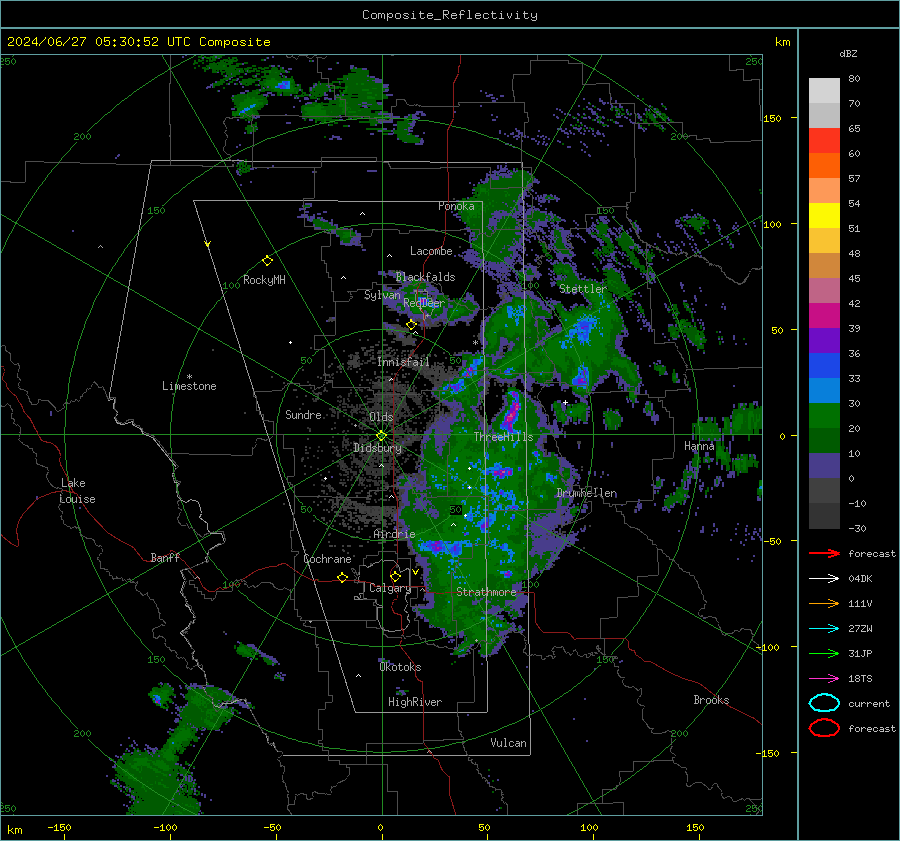Viewport: 900px width, 841px height.
Task: Click the Hanna town label
Action: point(699,446)
